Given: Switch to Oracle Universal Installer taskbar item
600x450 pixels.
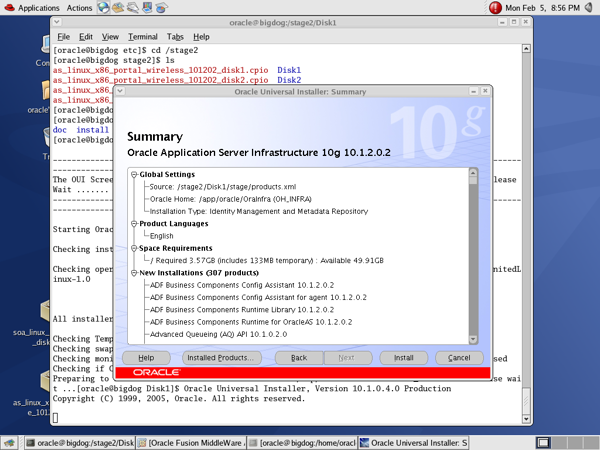Looking at the screenshot, I should coord(413,443).
